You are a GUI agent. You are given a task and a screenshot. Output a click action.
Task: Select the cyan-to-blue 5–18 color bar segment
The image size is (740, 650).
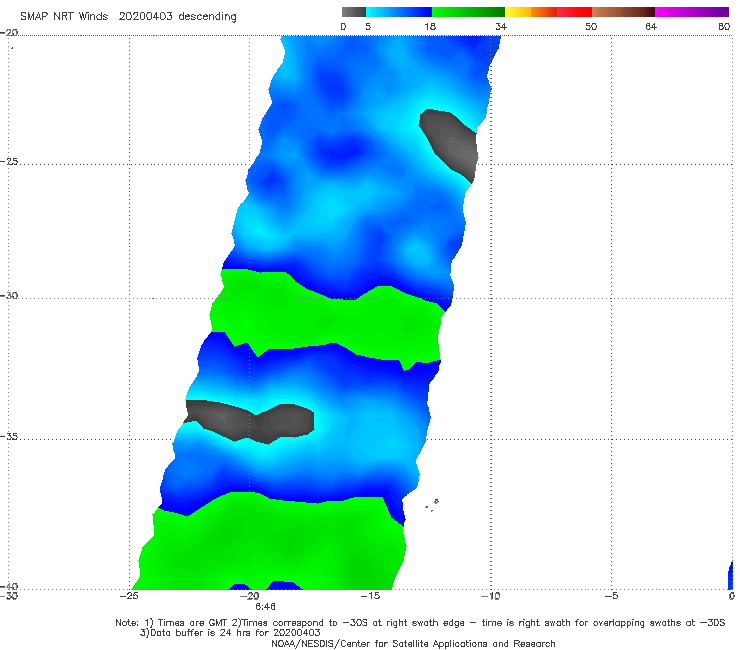point(399,12)
